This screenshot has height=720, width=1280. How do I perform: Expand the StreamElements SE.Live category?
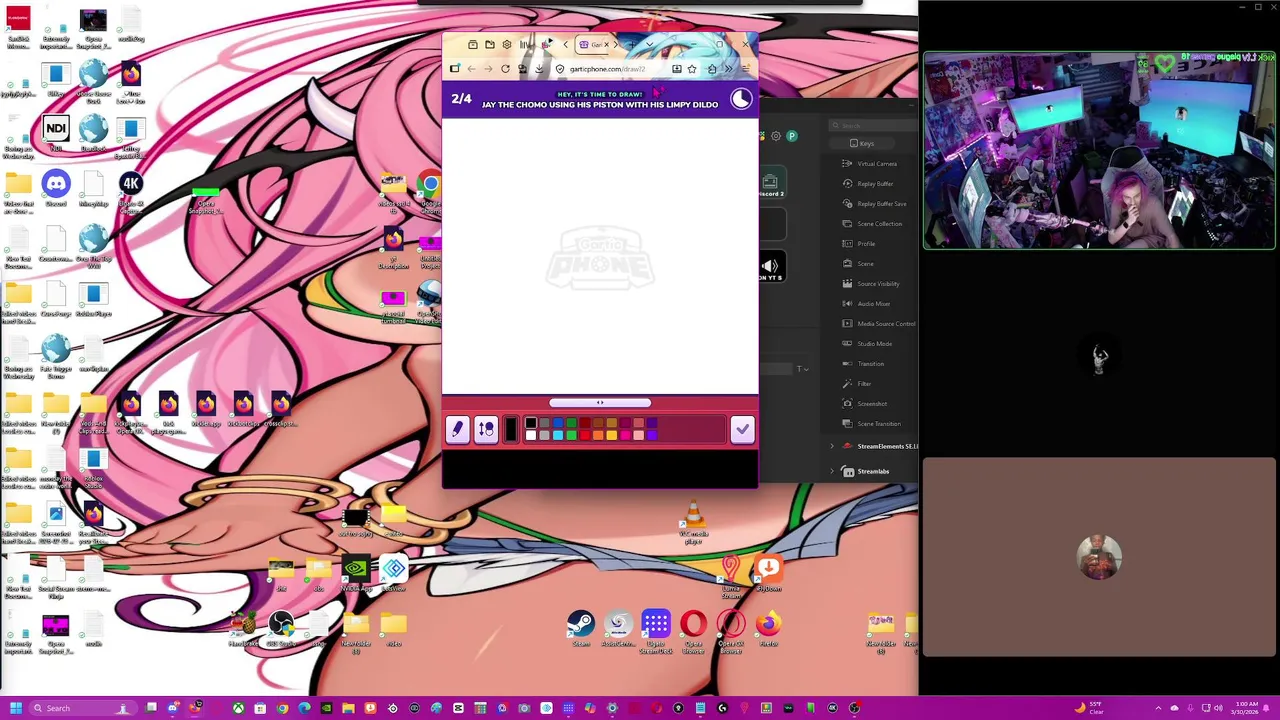(x=832, y=446)
